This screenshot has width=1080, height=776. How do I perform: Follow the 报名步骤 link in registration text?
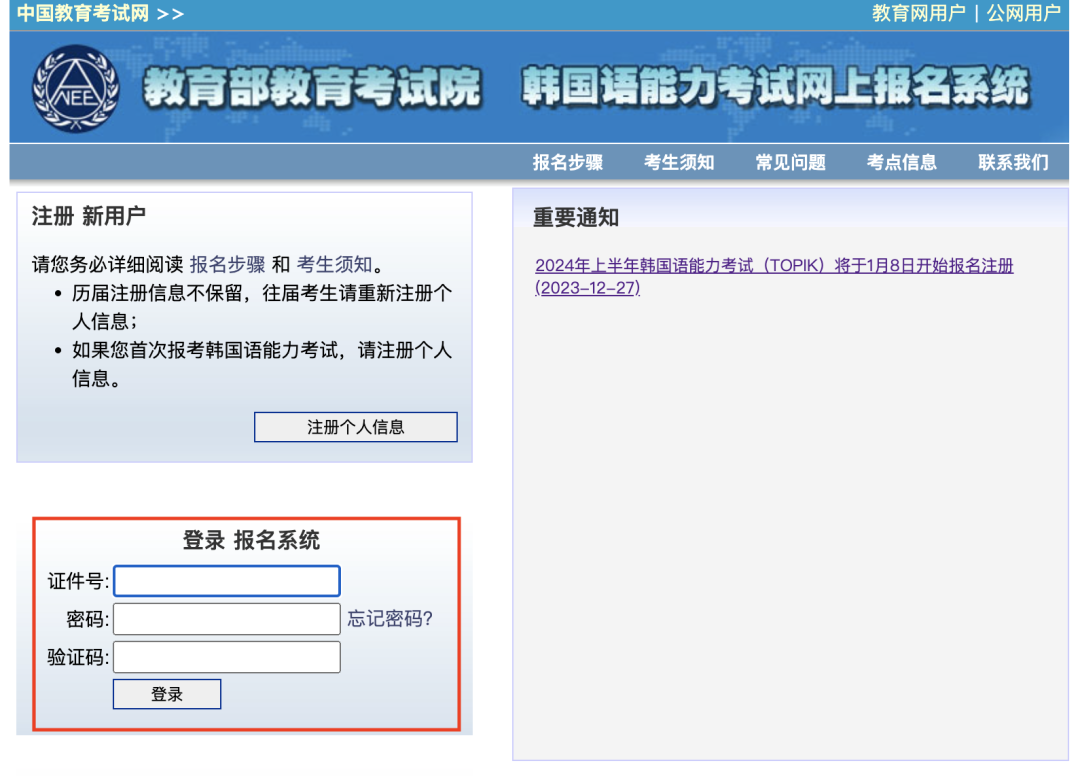coord(227,264)
